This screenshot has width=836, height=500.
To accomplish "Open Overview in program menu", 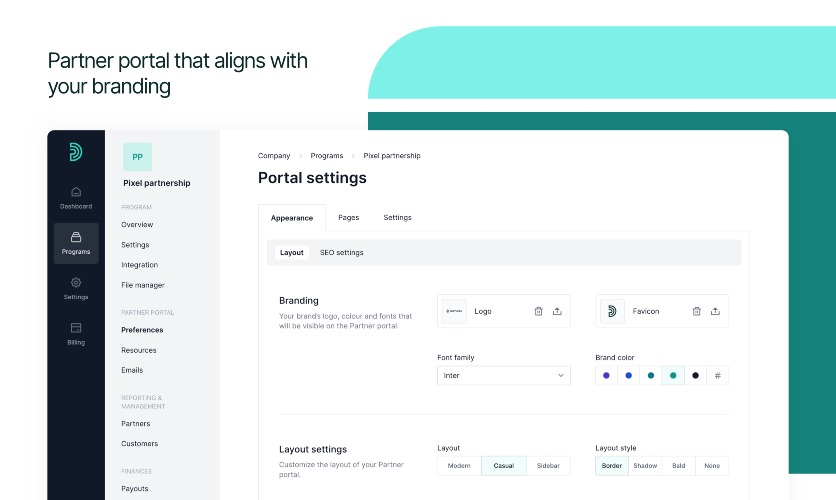I will (x=137, y=224).
